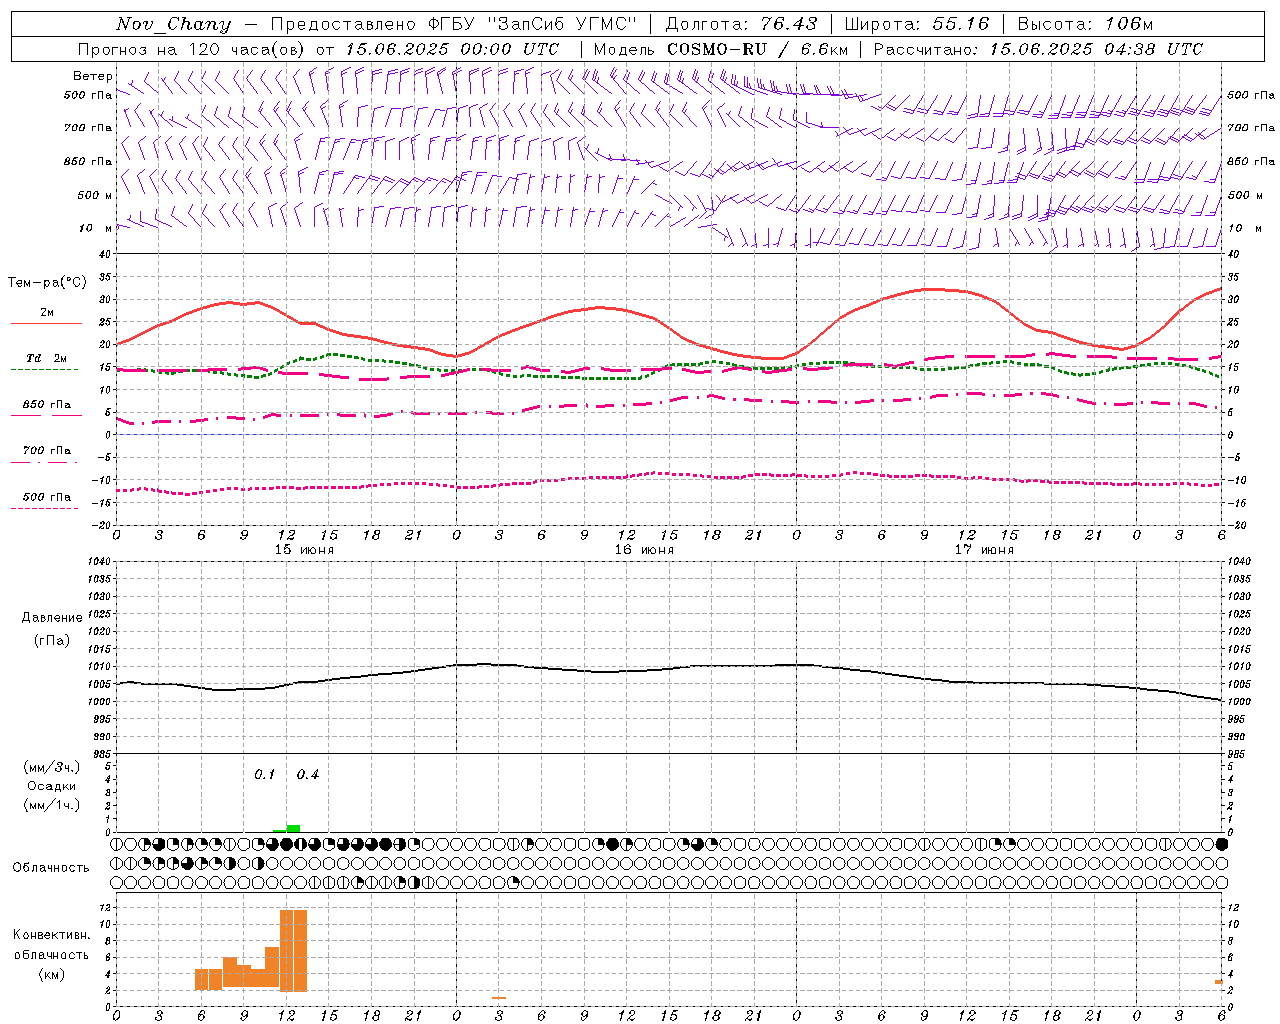Click the 850 гПа temperature legend entry
The width and height of the screenshot is (1280, 1024).
pos(46,409)
